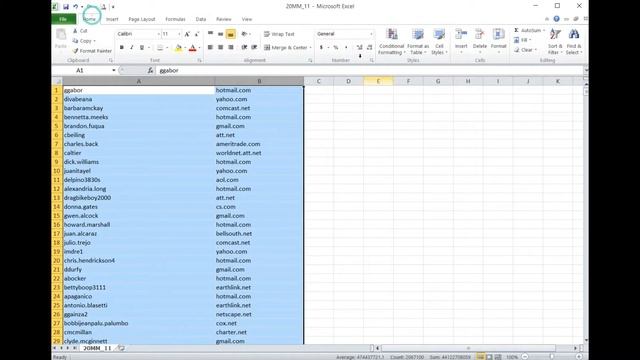The width and height of the screenshot is (640, 360).
Task: Align cell text to the right
Action: [x=231, y=48]
